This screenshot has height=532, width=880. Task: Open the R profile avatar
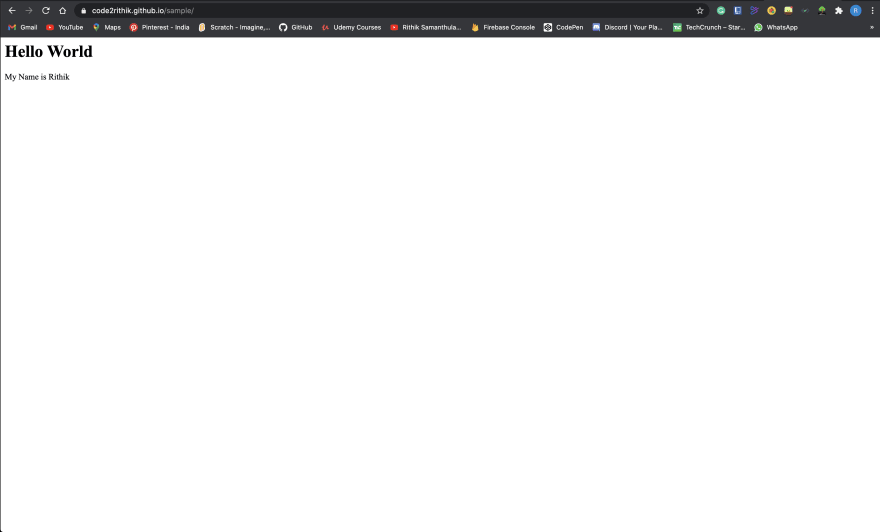pos(856,11)
